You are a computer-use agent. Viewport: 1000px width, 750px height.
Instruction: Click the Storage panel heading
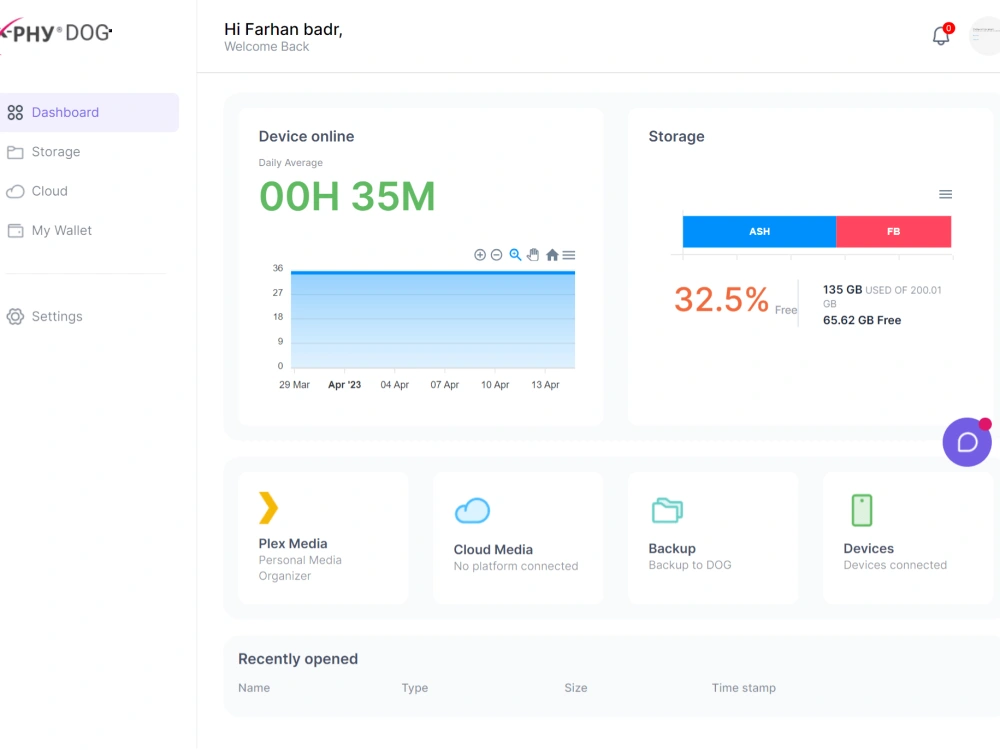tap(676, 136)
